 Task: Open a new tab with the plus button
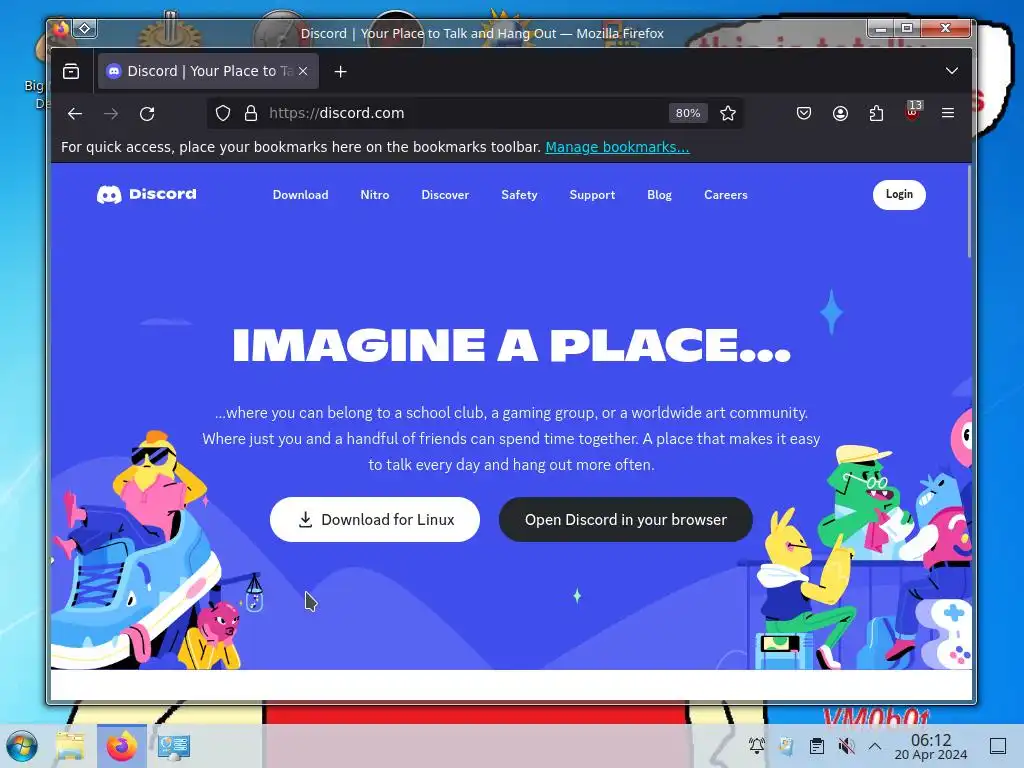(340, 71)
